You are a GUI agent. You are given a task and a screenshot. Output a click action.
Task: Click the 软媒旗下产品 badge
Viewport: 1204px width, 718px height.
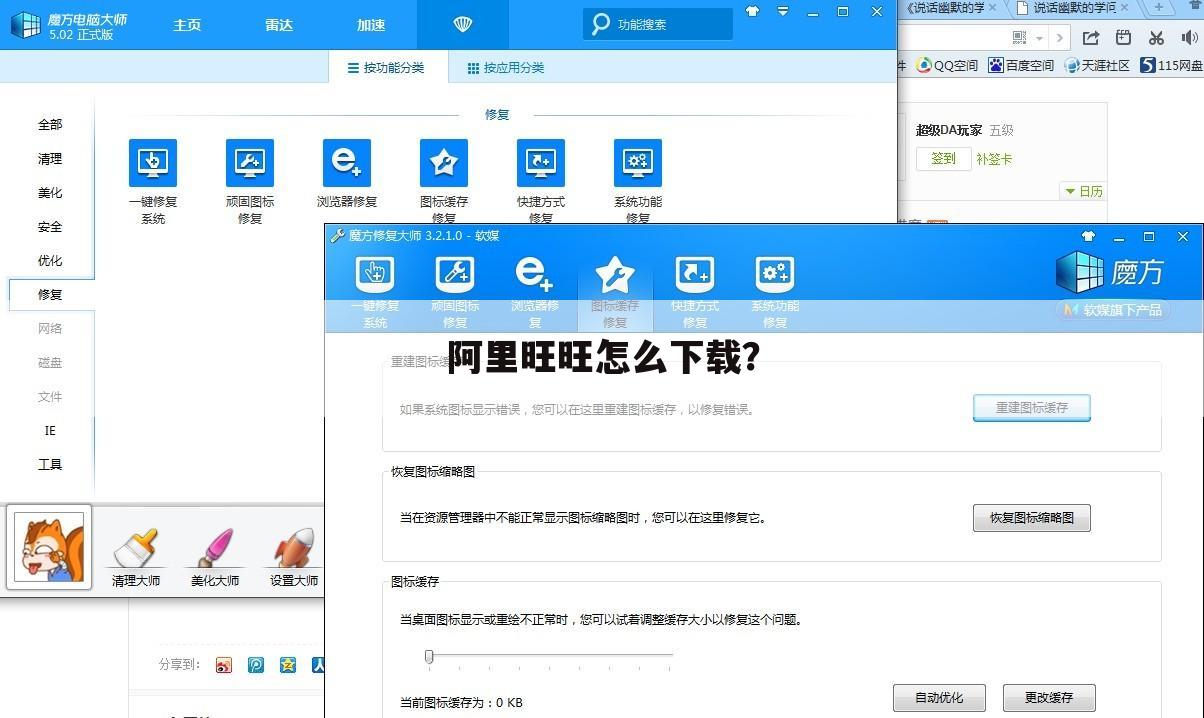[x=1112, y=310]
